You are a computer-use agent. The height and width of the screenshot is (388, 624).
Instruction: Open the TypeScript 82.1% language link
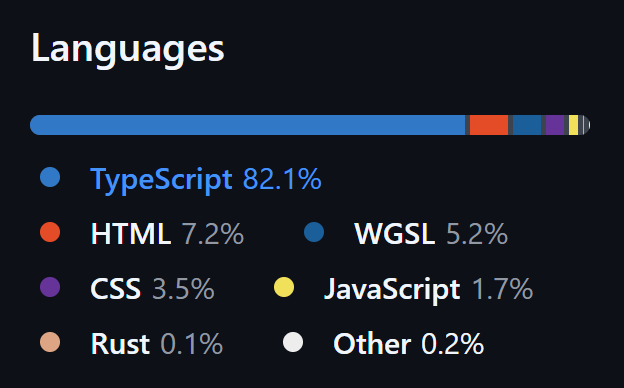point(180,179)
